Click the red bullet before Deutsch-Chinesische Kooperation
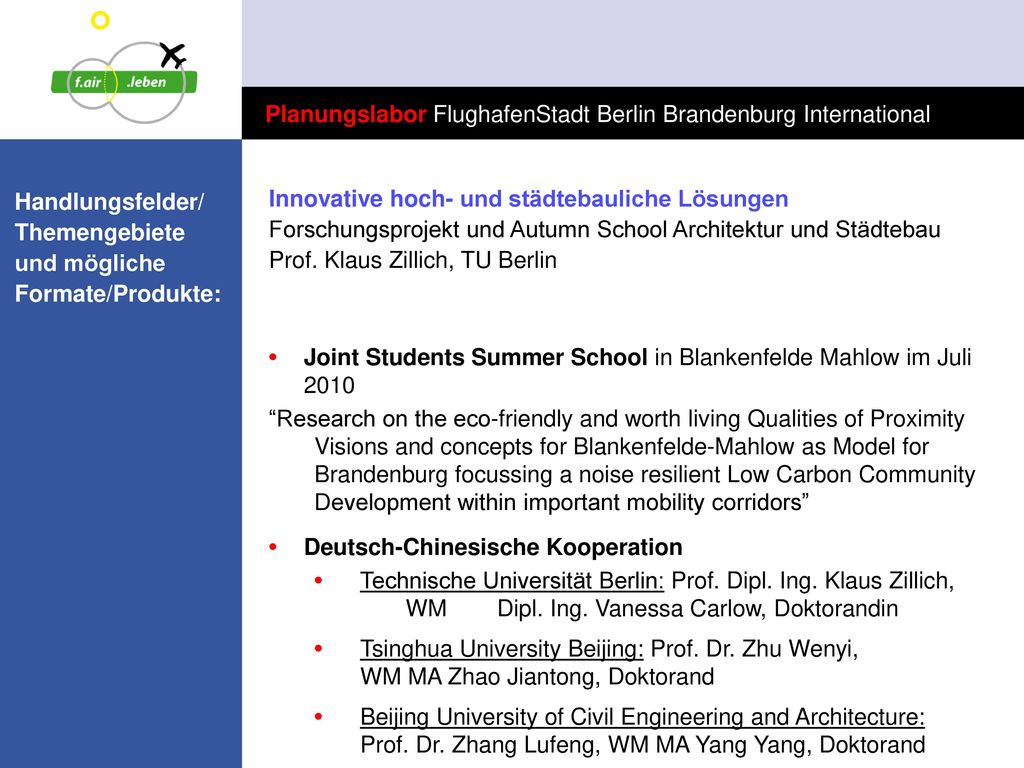1024x768 pixels. pyautogui.click(x=273, y=547)
